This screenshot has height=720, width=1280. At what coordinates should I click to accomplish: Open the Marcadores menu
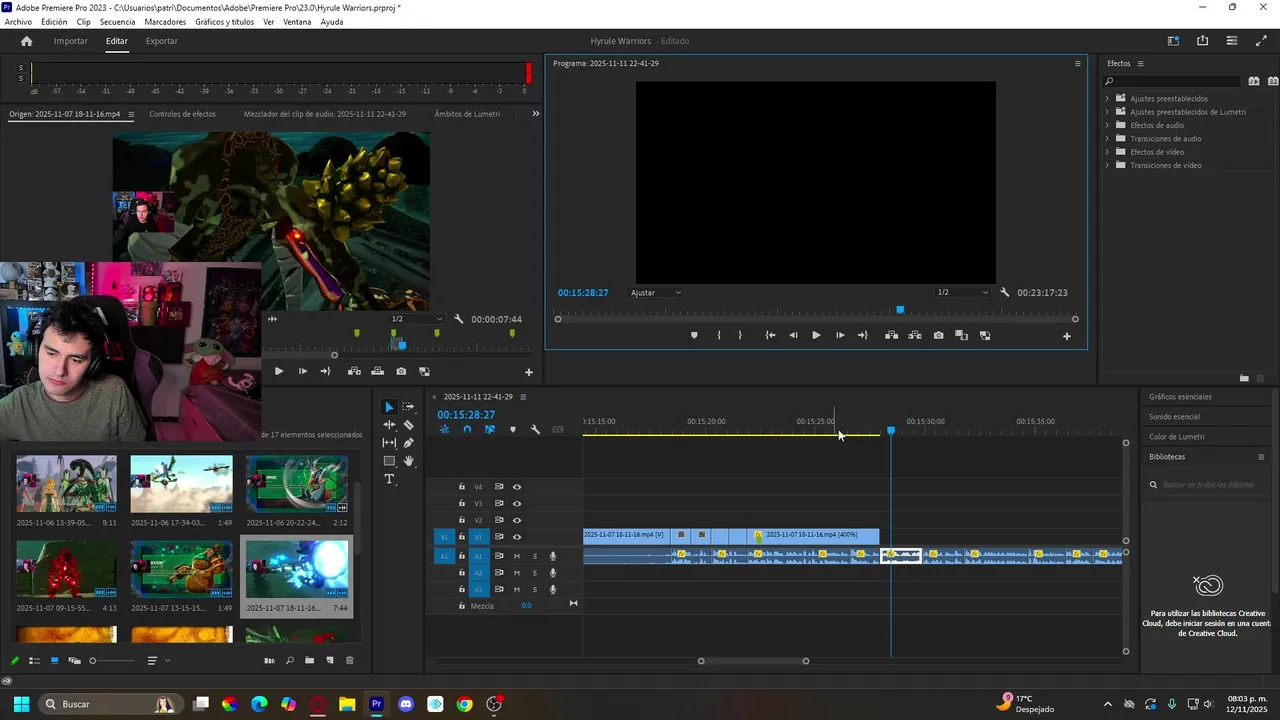(x=165, y=22)
